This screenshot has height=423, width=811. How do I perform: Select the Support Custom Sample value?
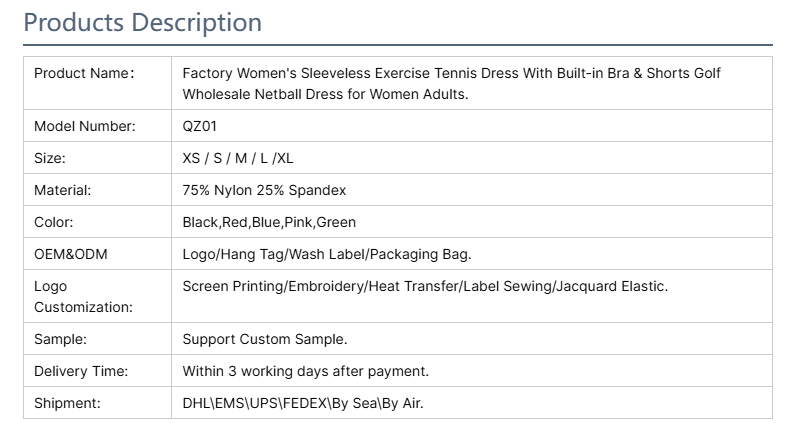tap(265, 339)
